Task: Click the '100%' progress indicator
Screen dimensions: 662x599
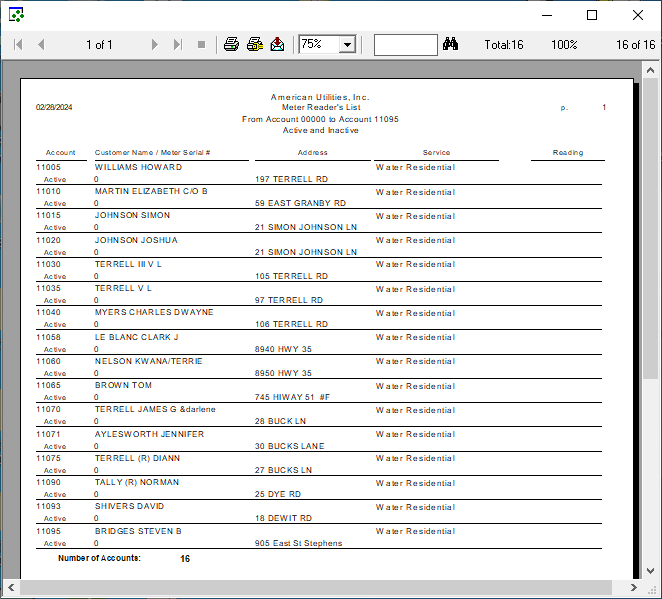Action: point(564,45)
